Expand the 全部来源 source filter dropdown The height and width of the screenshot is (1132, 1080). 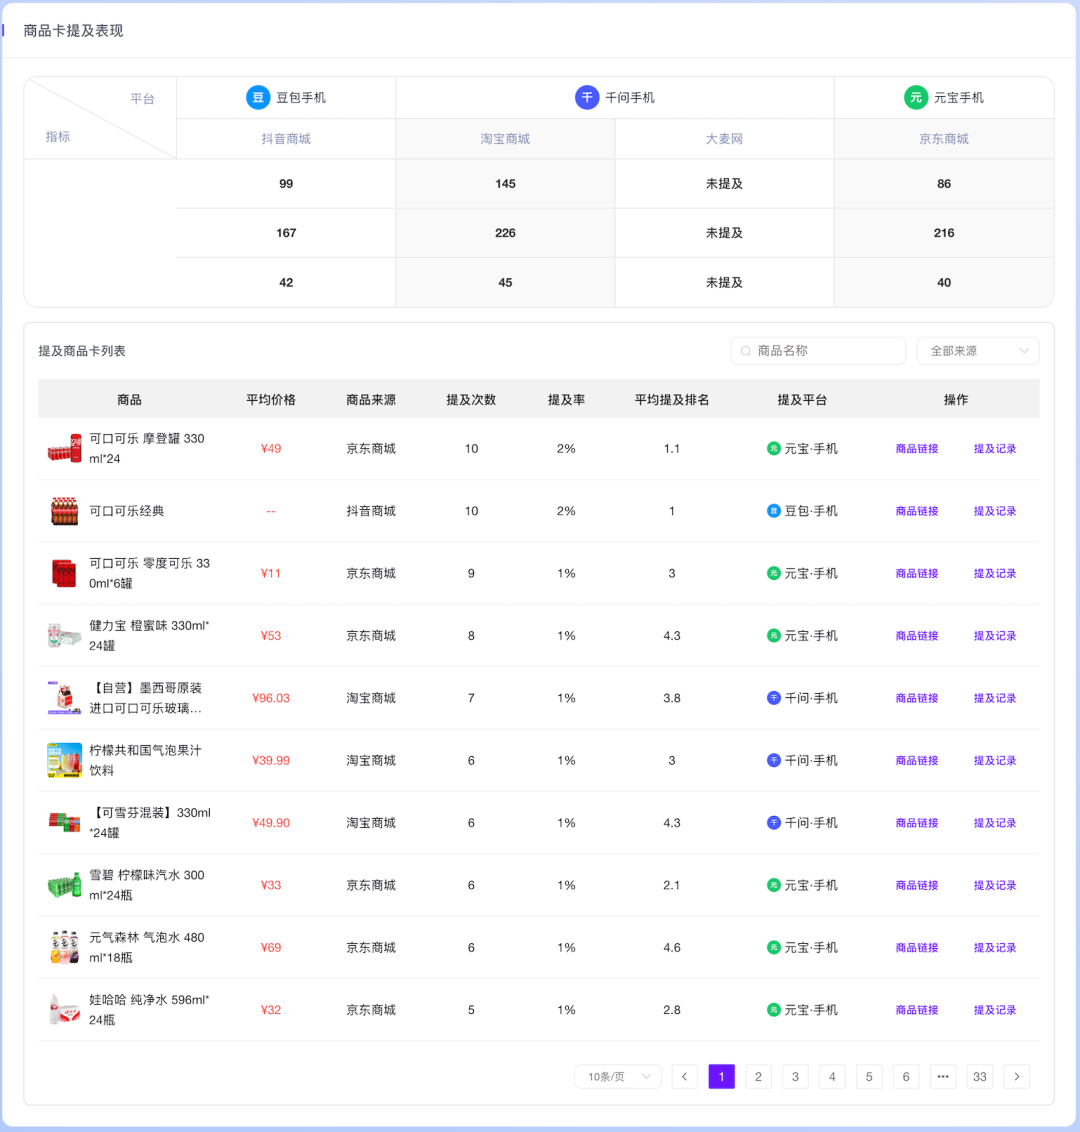click(x=978, y=351)
